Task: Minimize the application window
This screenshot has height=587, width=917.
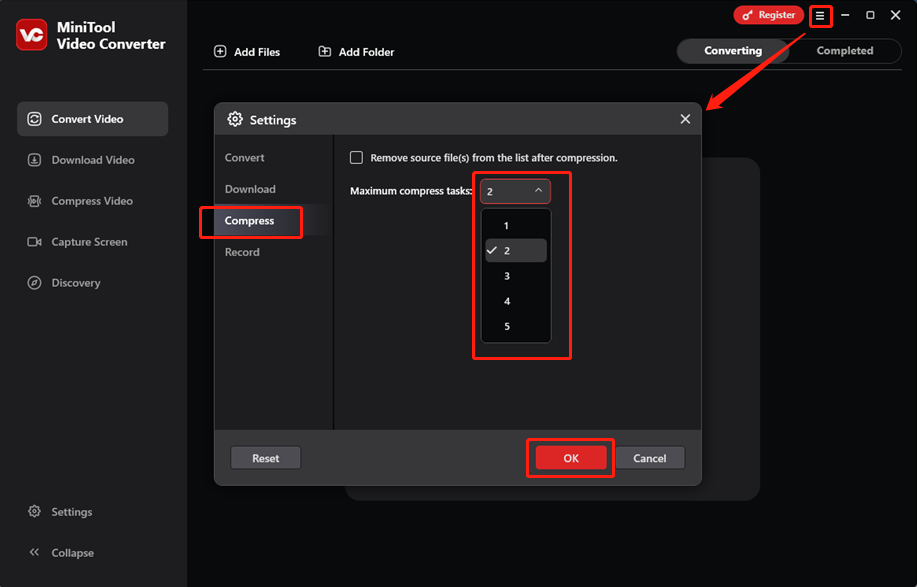Action: coord(845,15)
